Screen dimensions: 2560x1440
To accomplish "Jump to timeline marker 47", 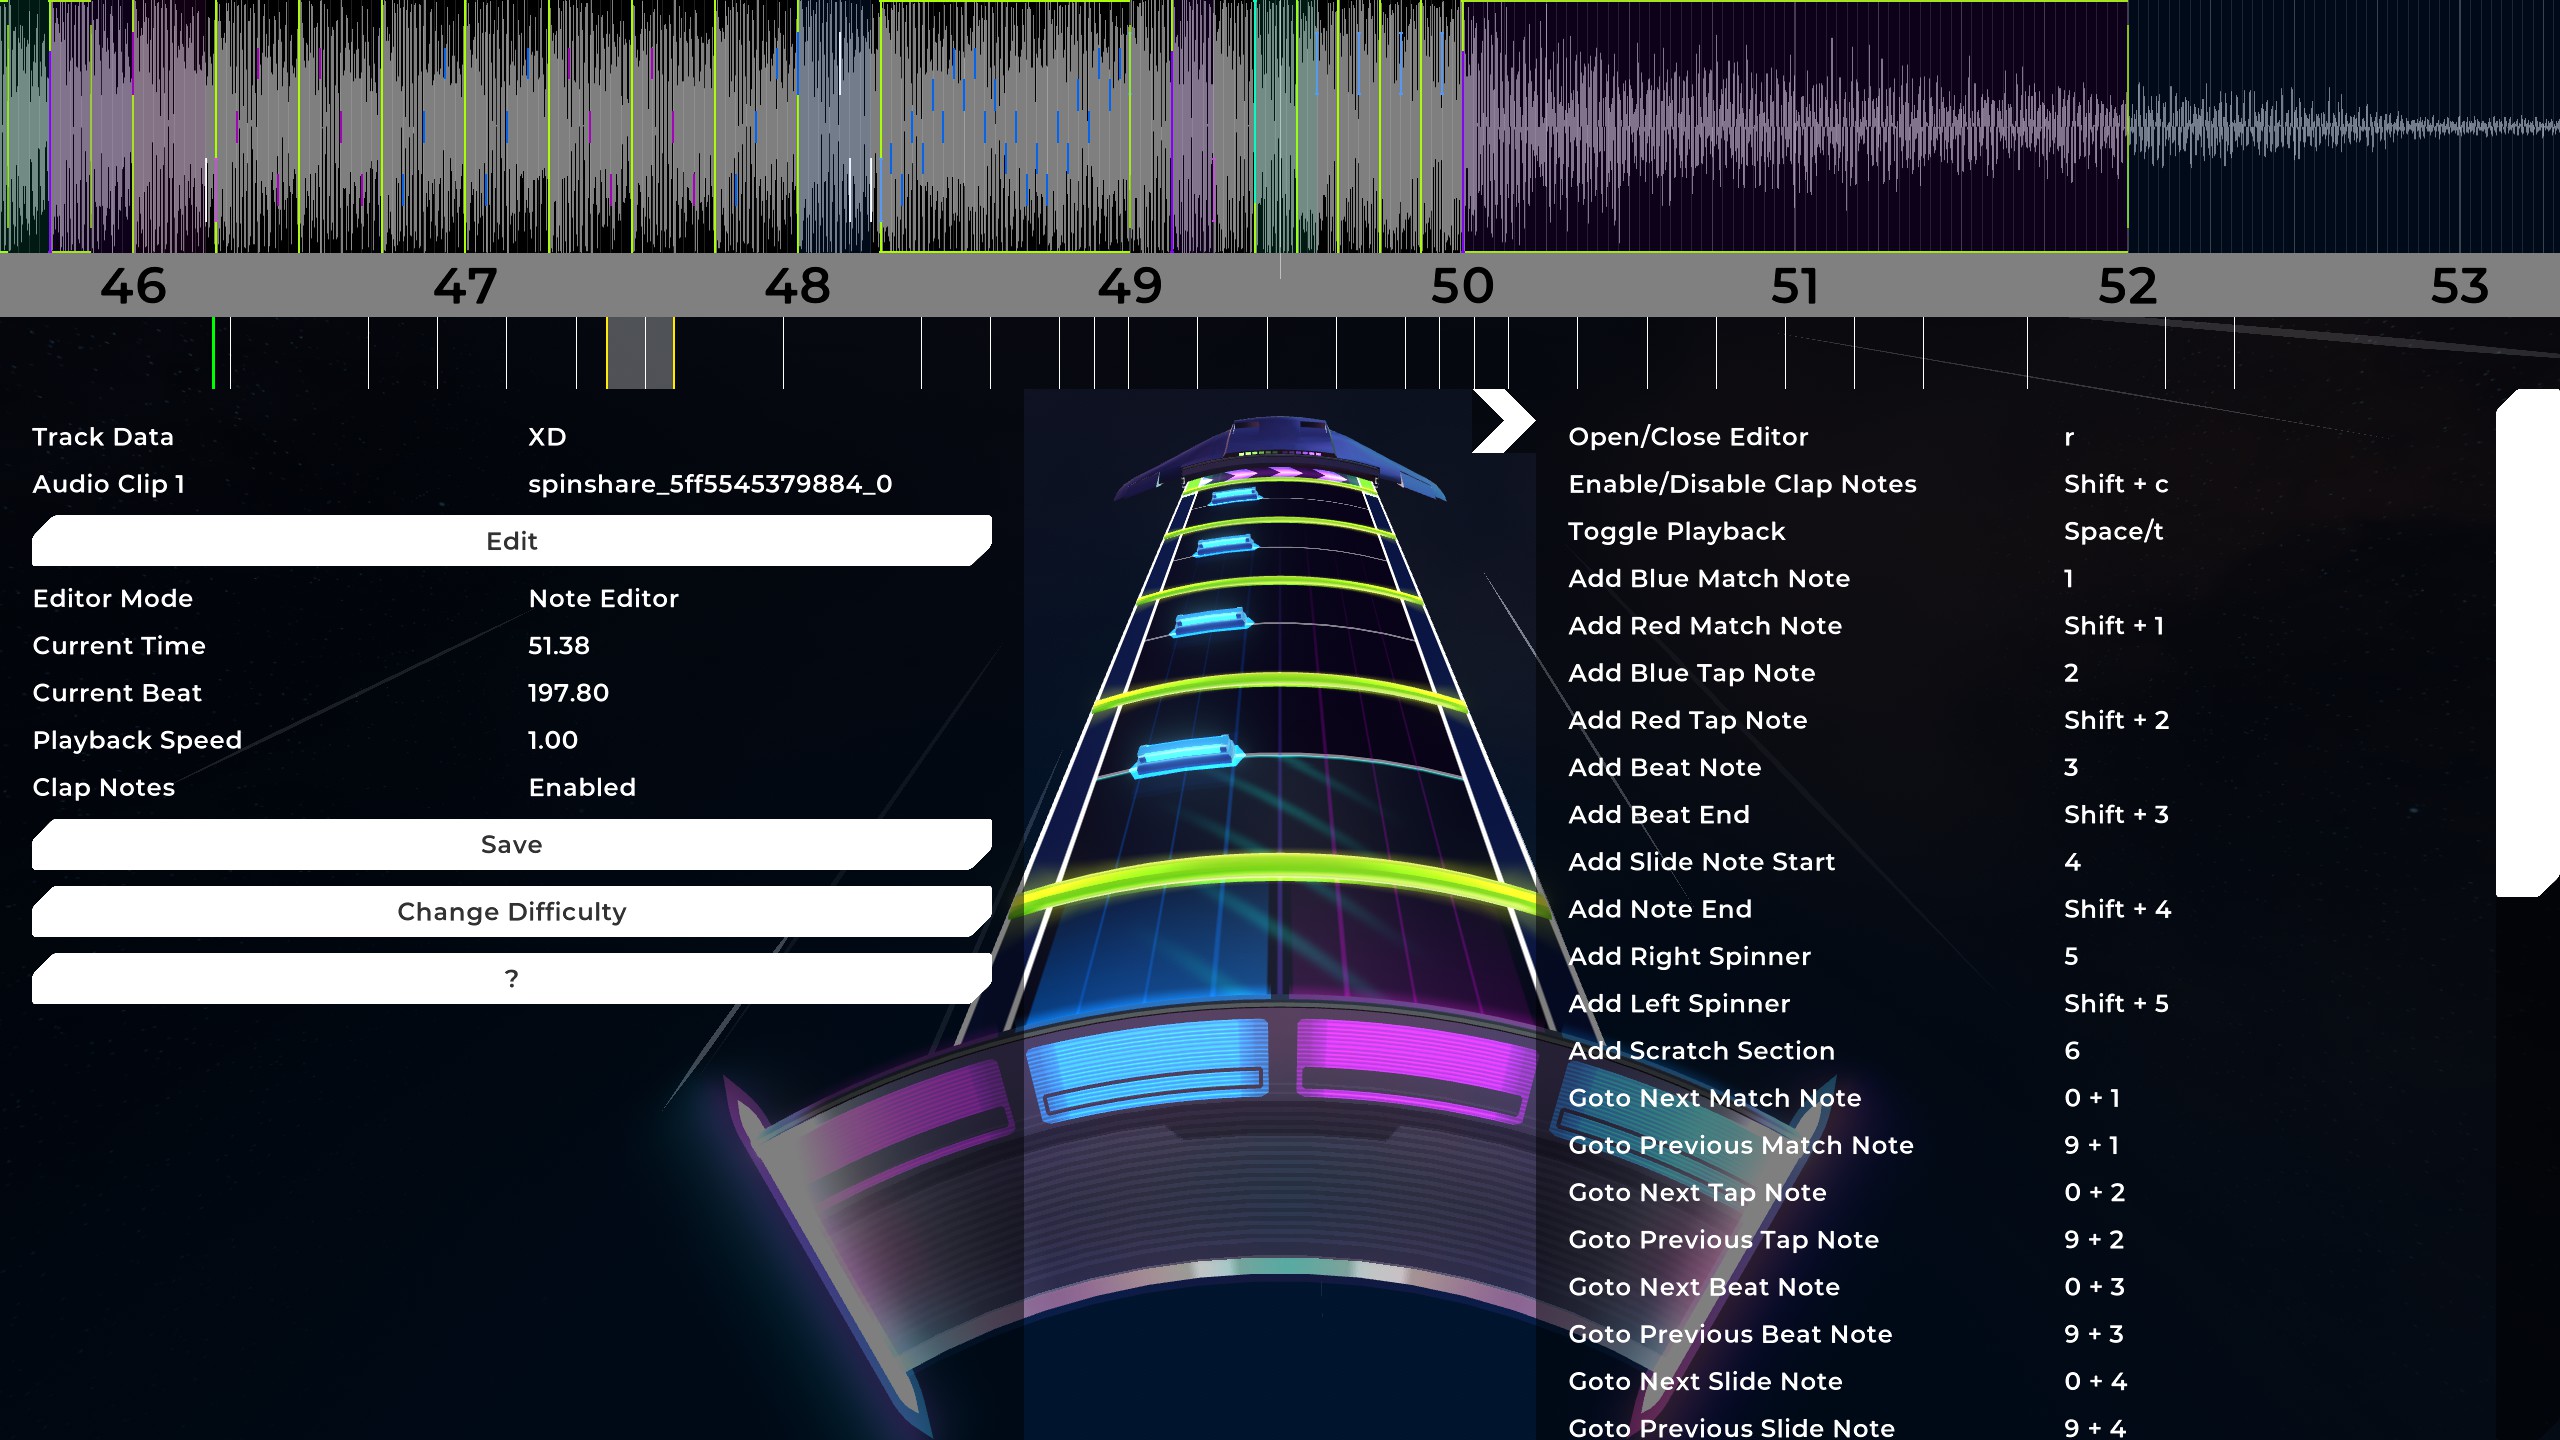I will pos(464,287).
